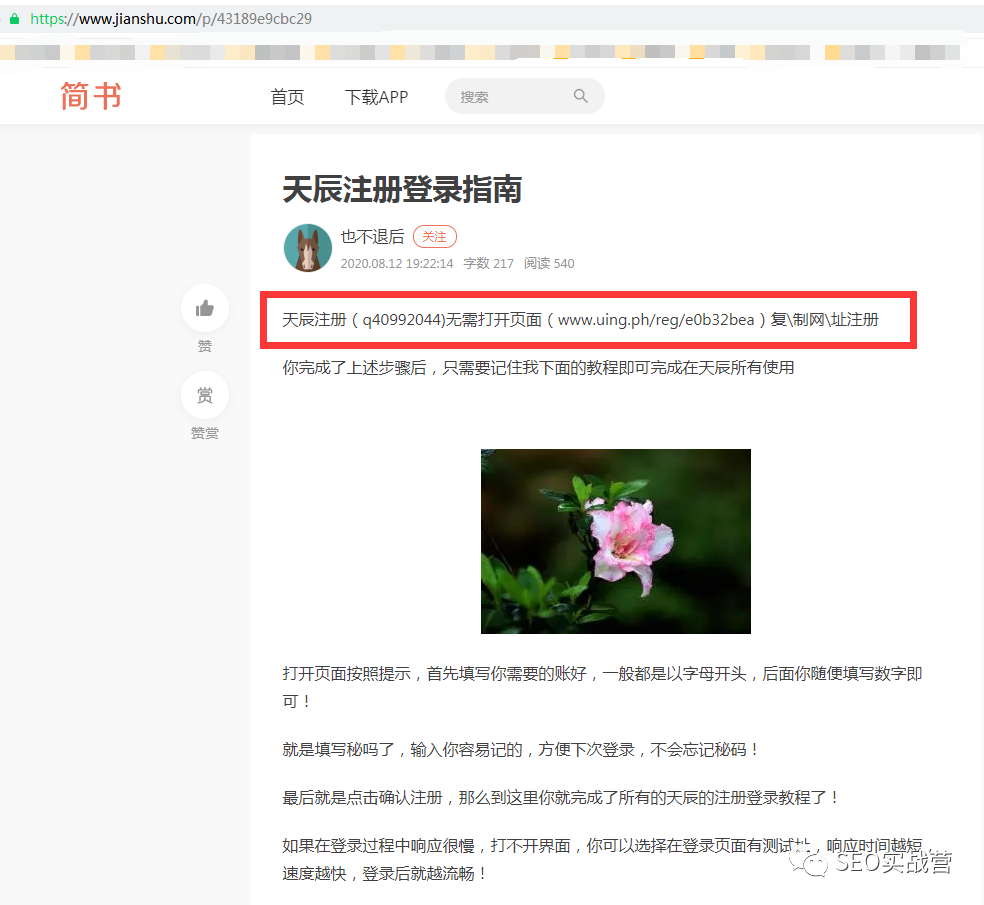Open the pink flower image
The image size is (984, 905).
(x=616, y=541)
